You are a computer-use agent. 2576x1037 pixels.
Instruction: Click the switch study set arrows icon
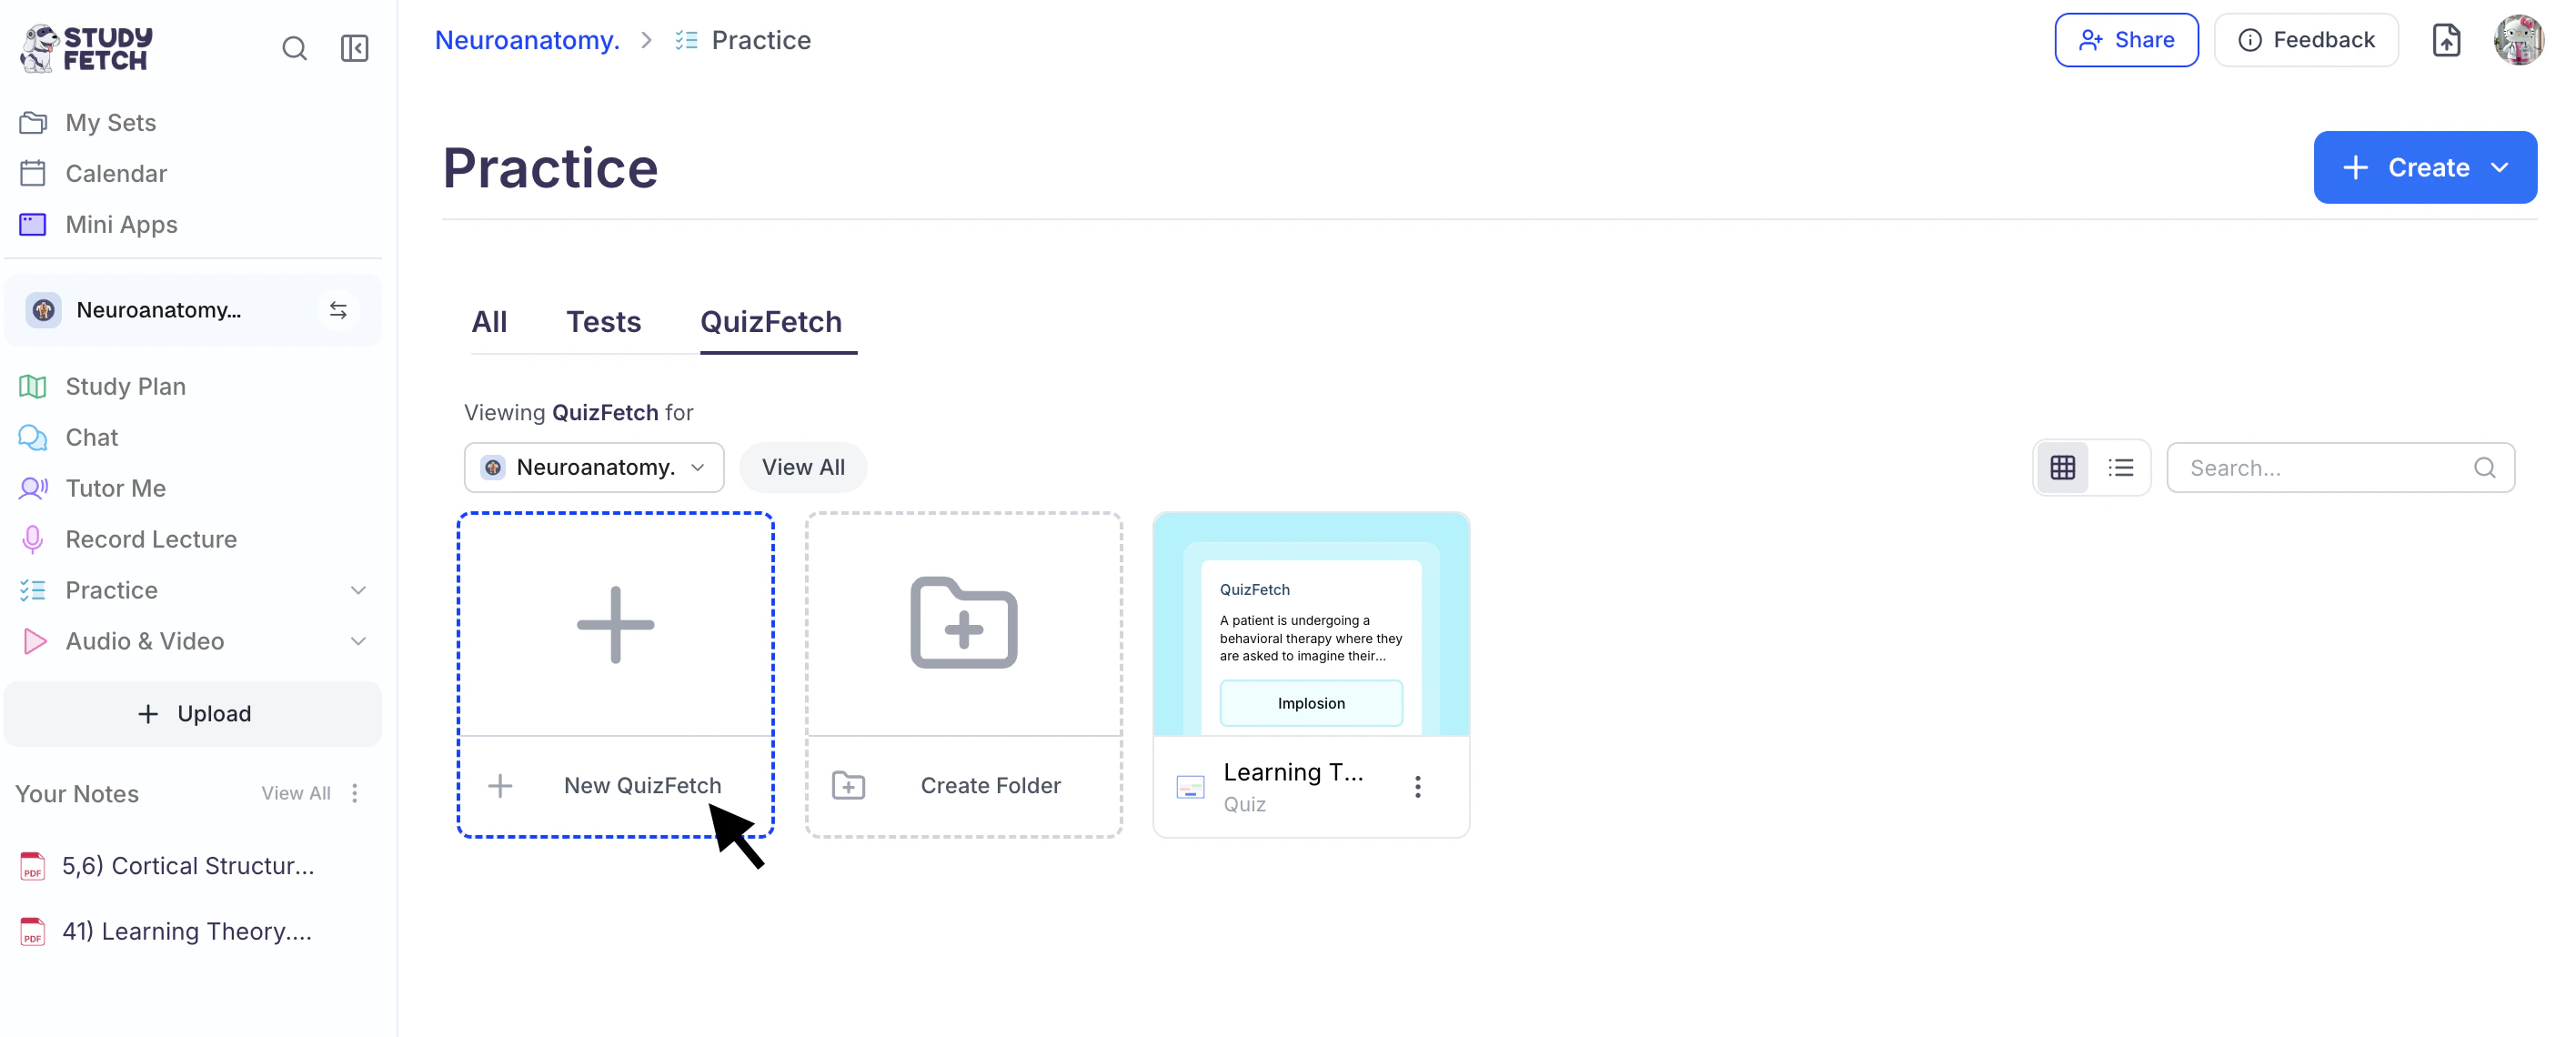point(339,310)
